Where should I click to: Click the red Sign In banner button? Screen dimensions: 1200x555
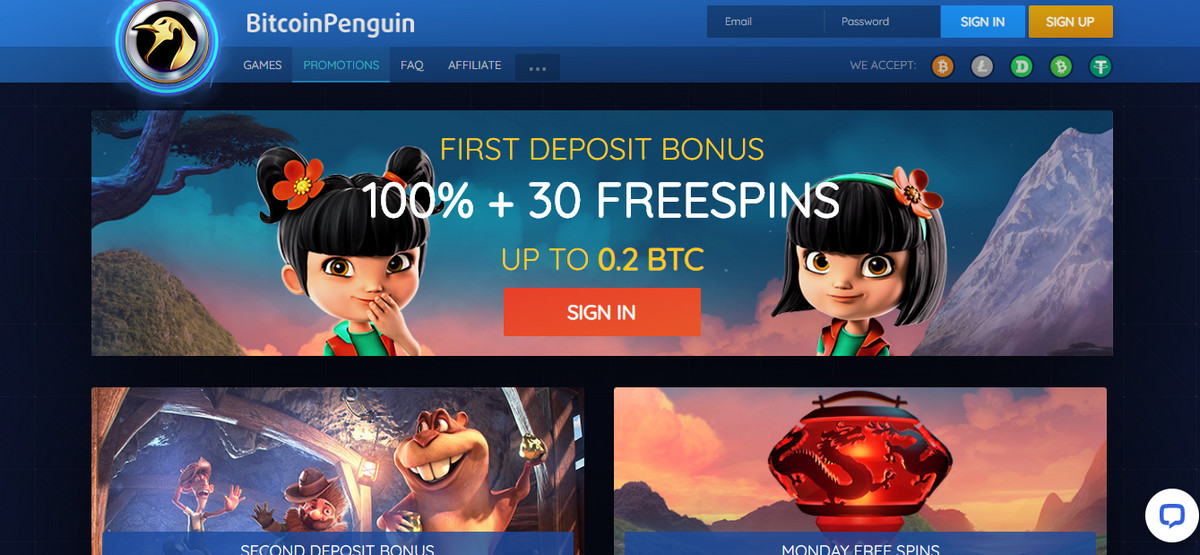pyautogui.click(x=602, y=312)
